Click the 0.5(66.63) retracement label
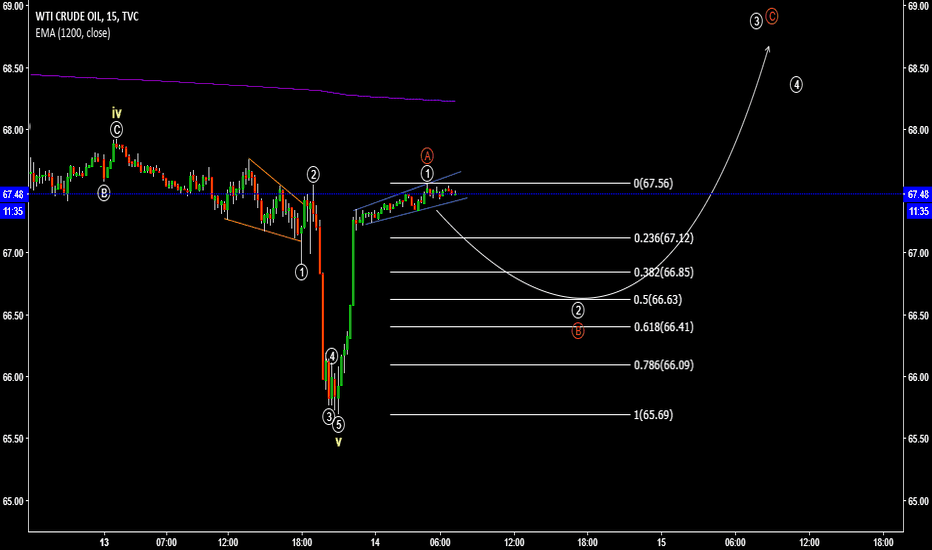The height and width of the screenshot is (550, 932). pos(657,300)
